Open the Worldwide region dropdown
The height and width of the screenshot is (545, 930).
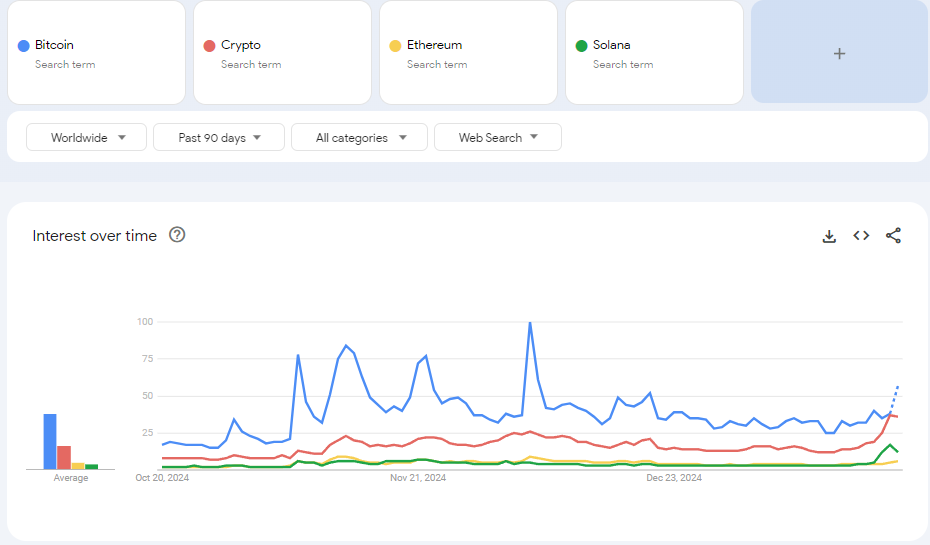87,137
